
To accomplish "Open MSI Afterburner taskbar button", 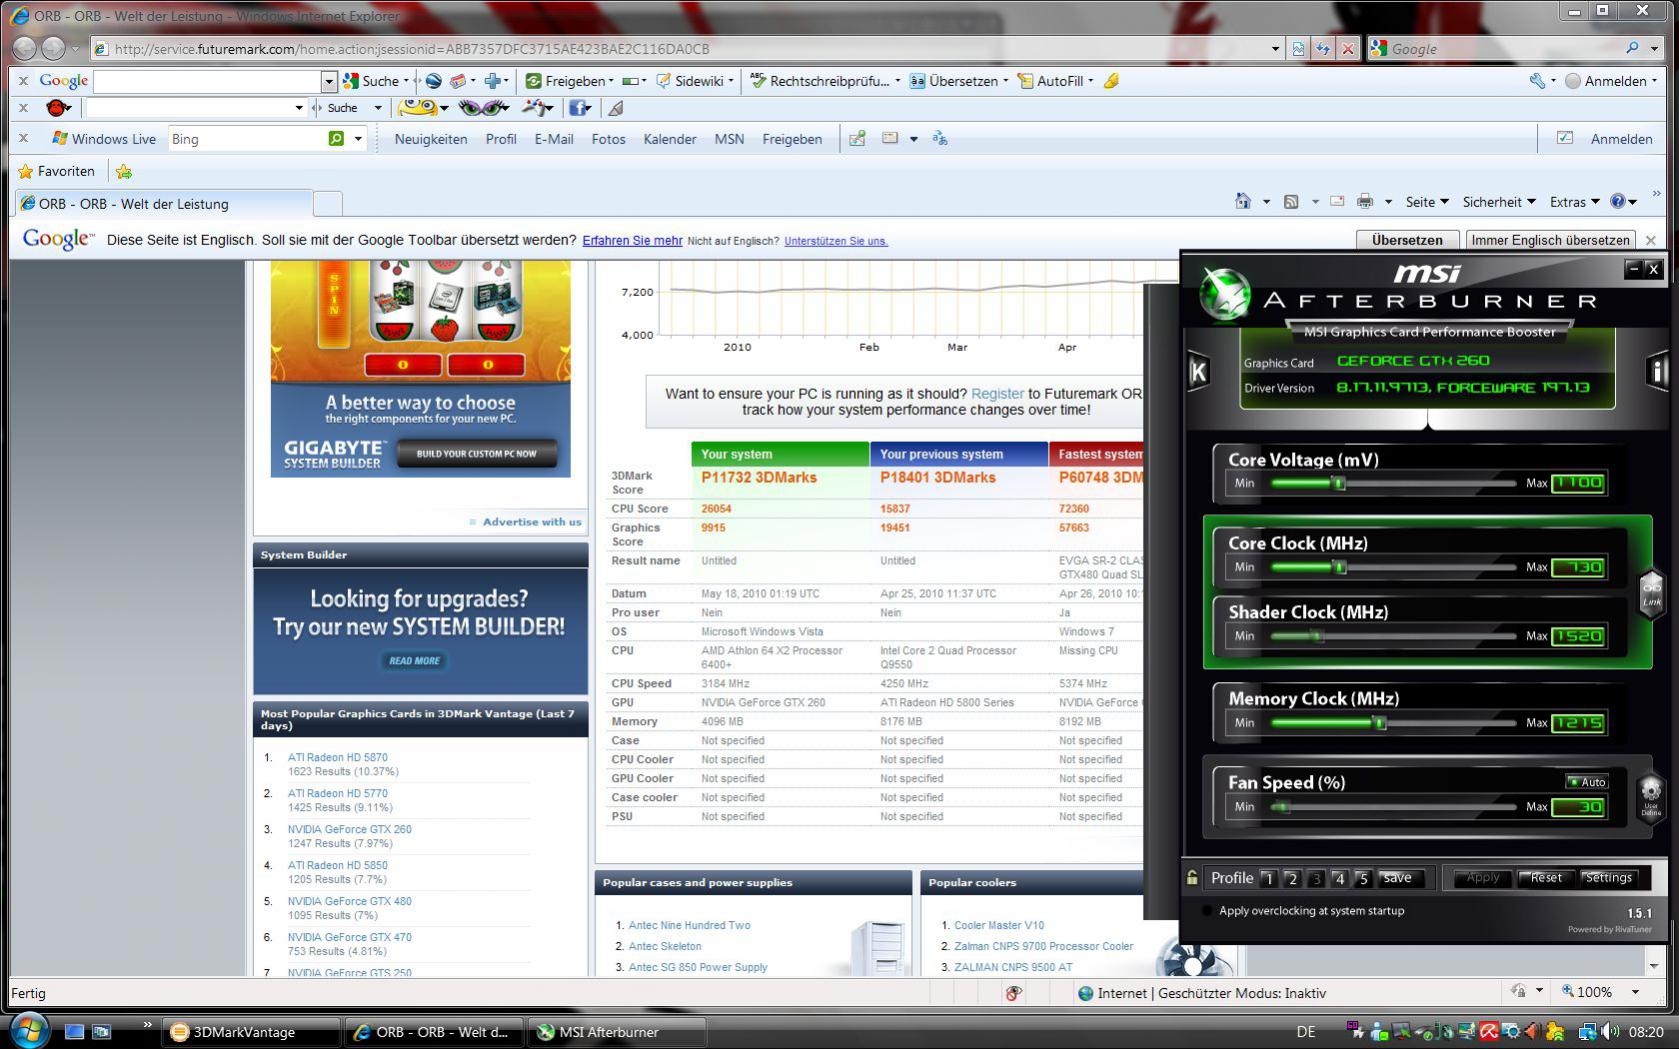I will 616,1032.
